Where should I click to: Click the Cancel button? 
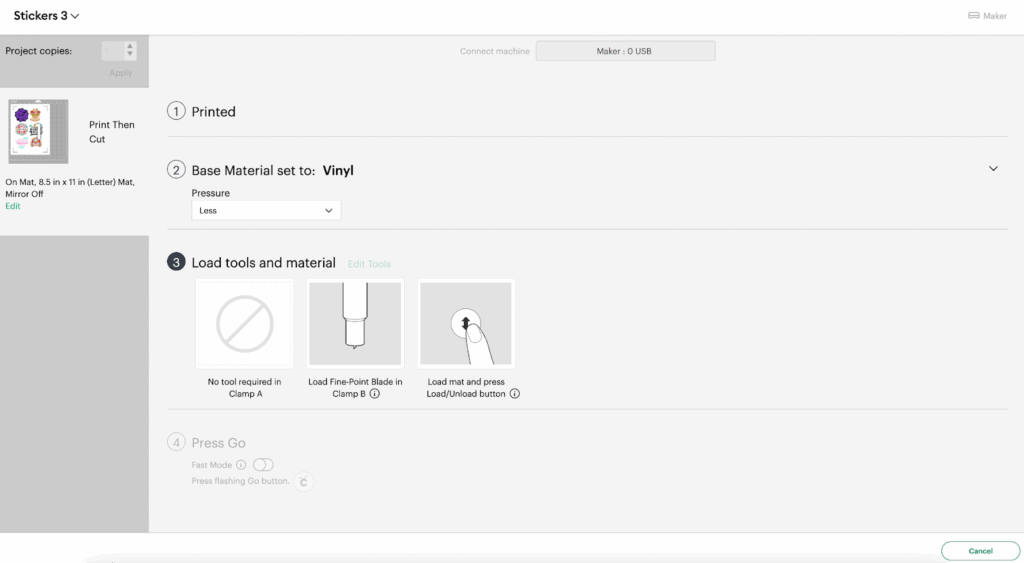980,551
